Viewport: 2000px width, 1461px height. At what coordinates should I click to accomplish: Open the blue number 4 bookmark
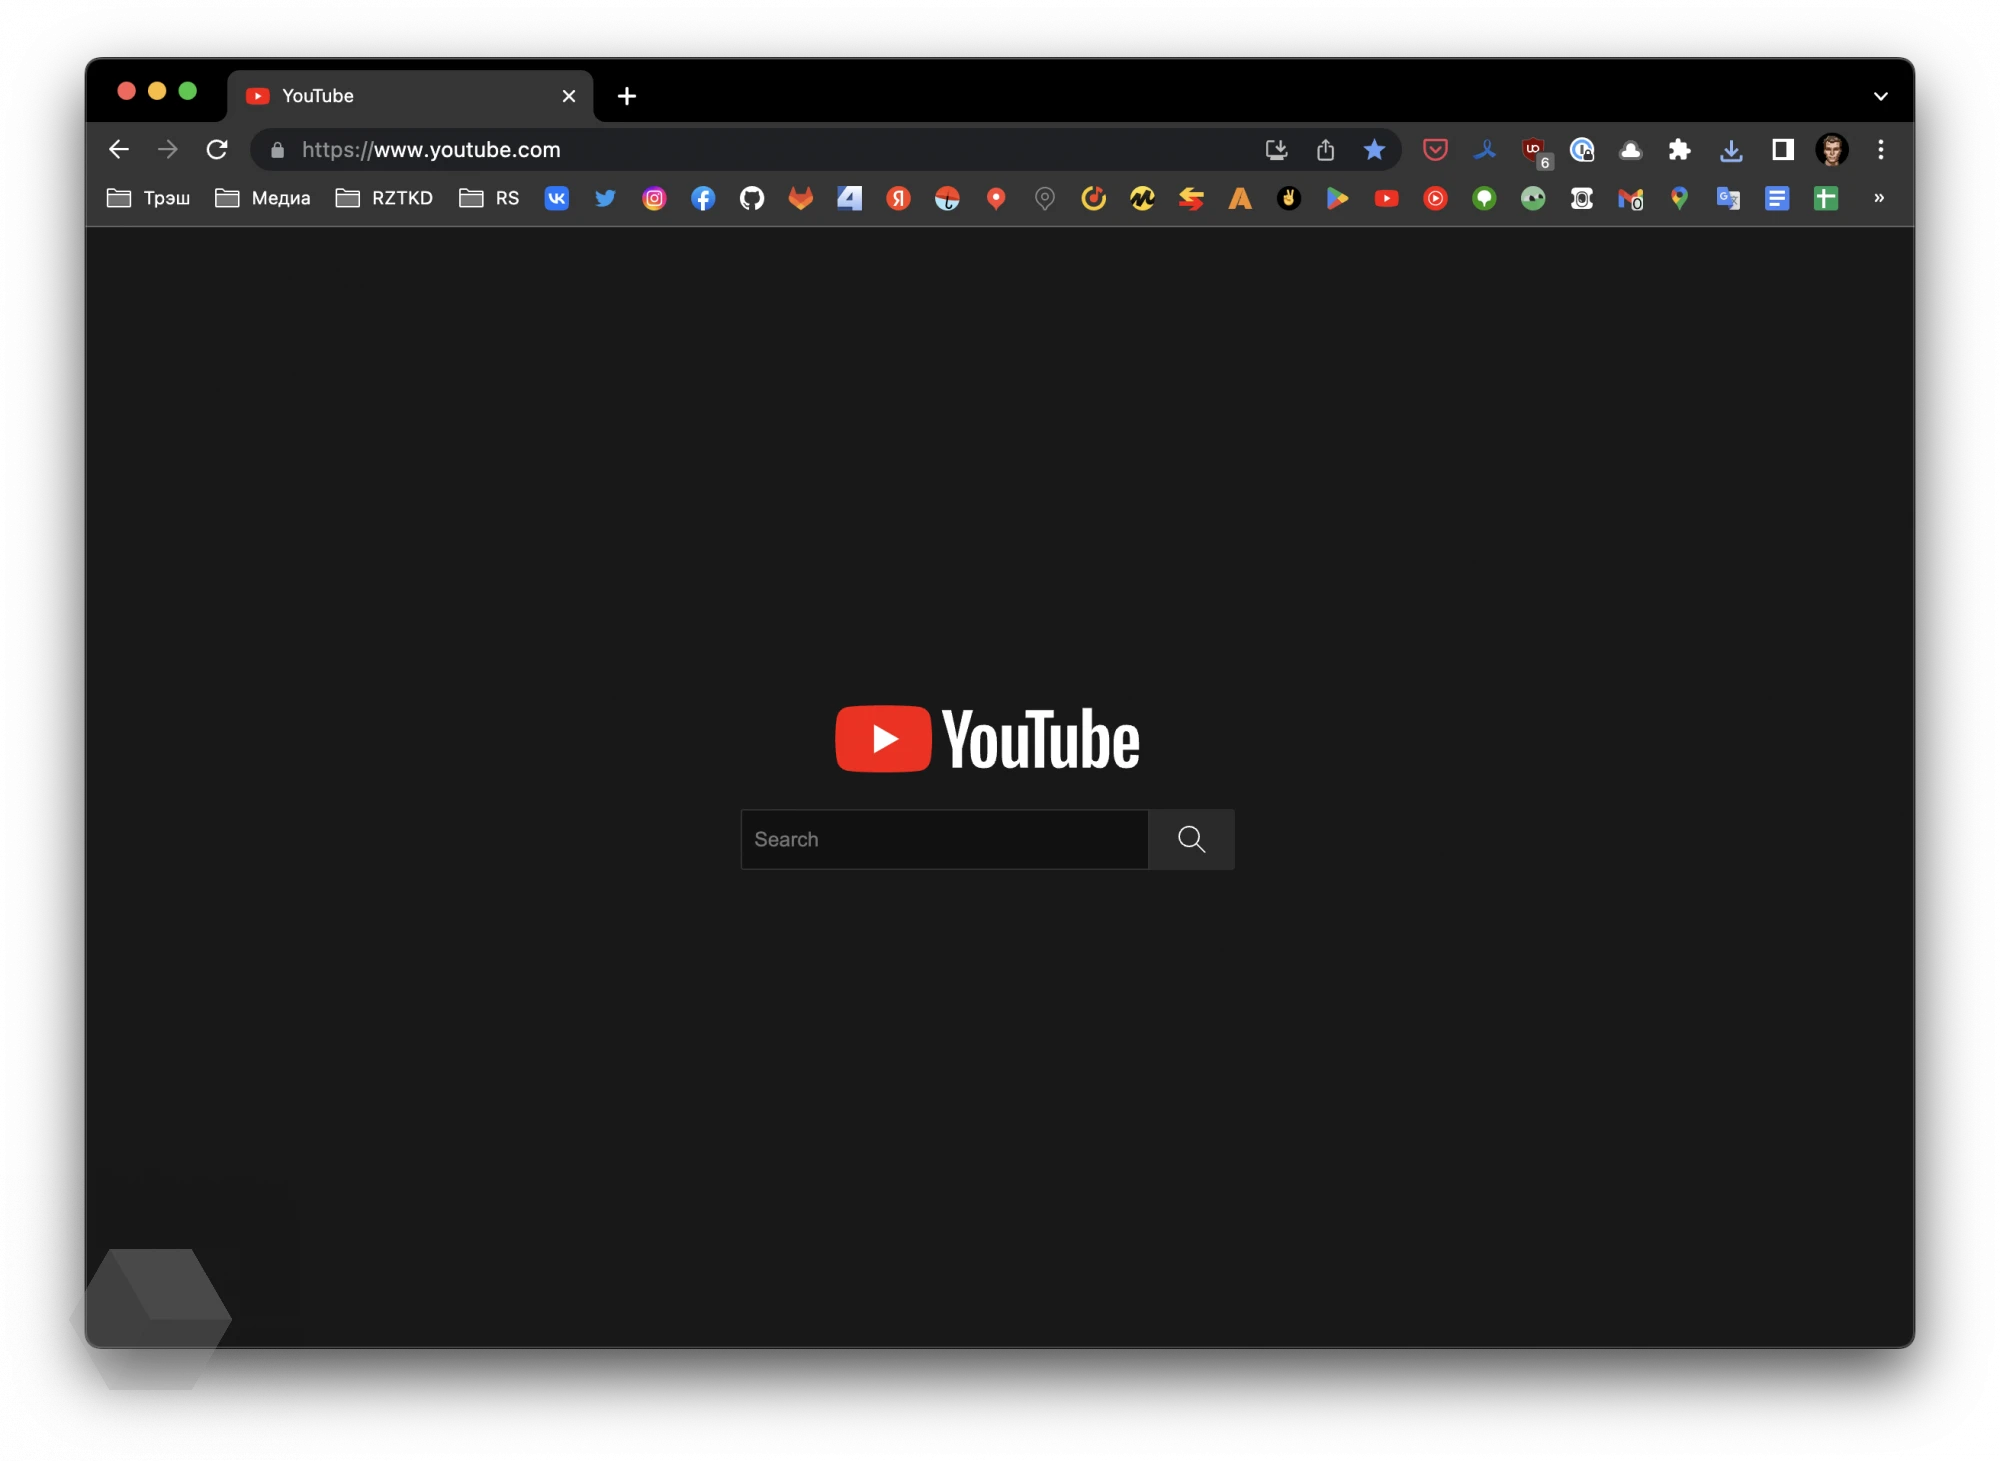pos(850,198)
